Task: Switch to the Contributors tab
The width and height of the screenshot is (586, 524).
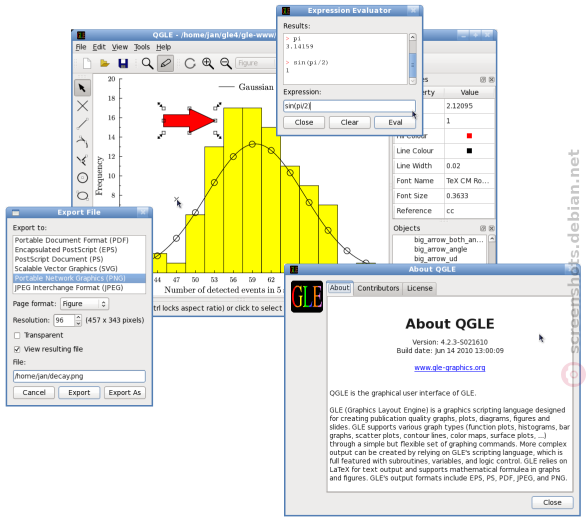Action: point(378,288)
